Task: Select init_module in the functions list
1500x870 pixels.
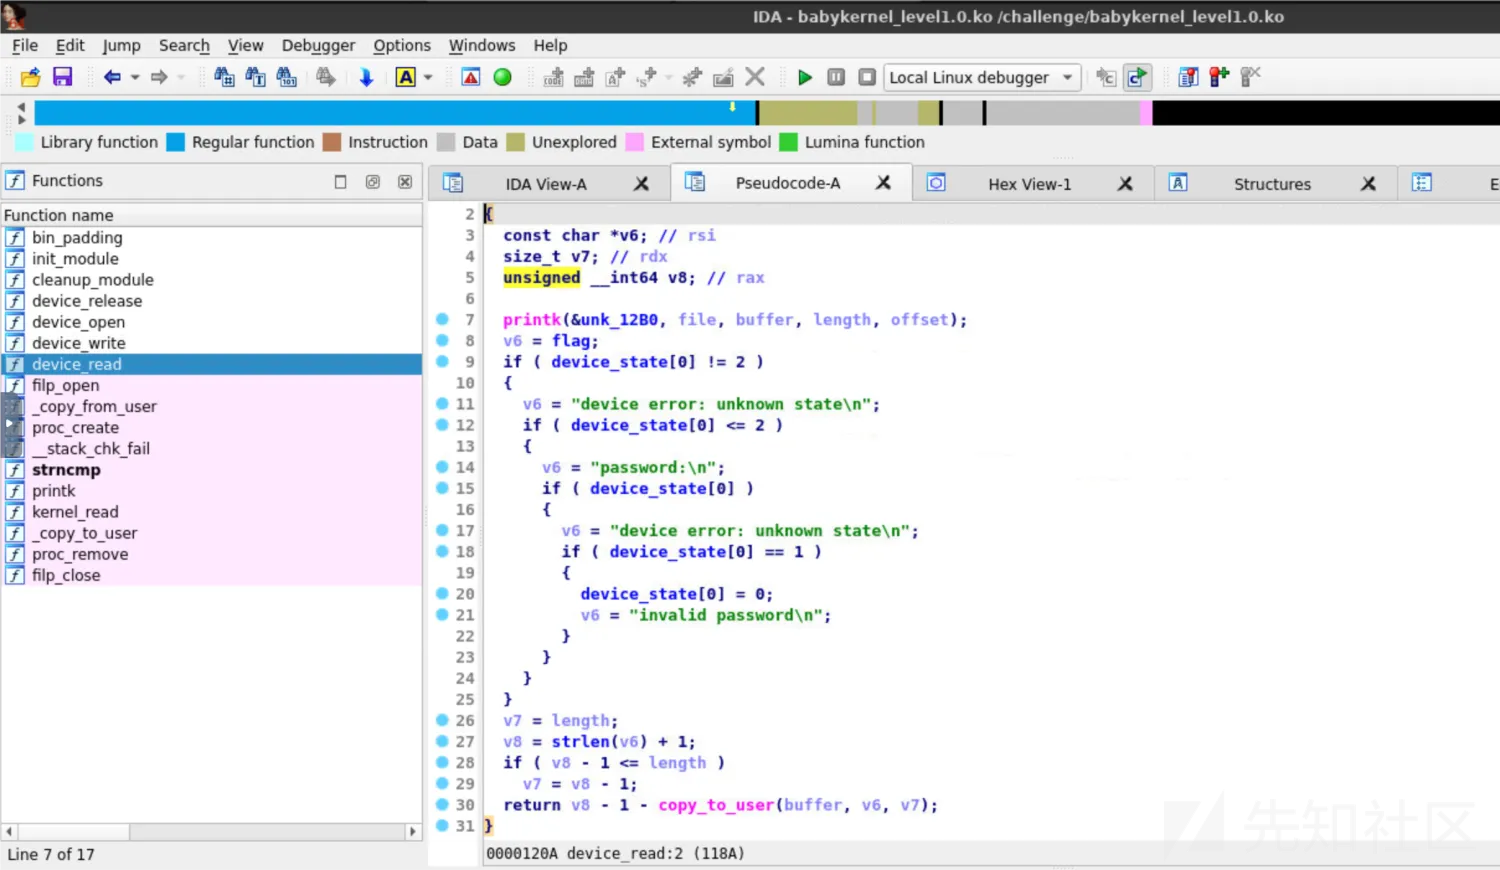Action: 212,259
